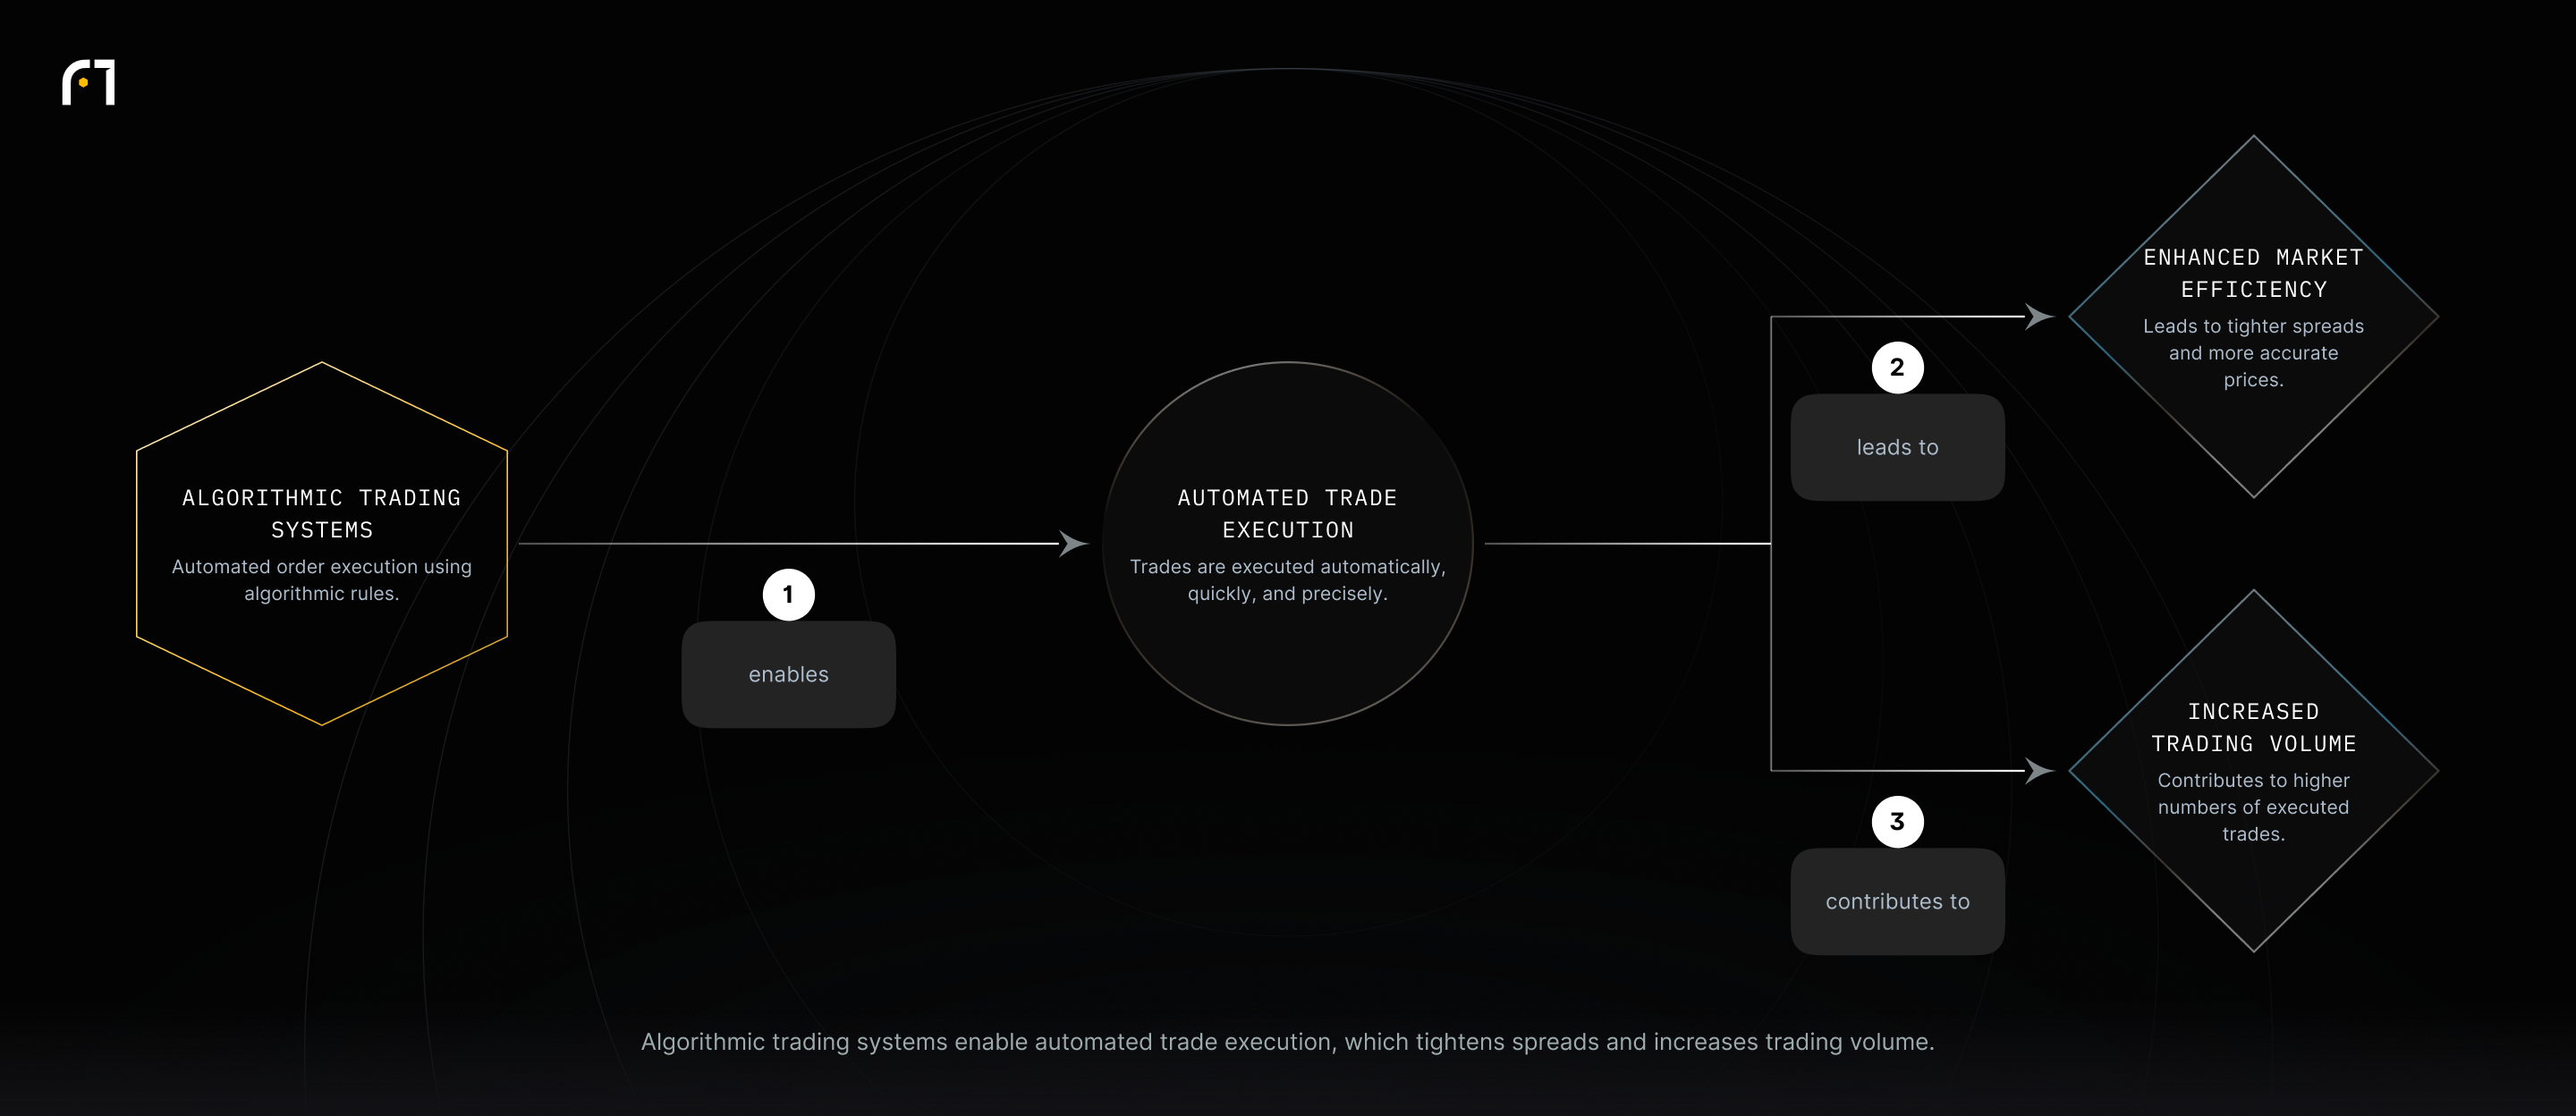
Task: Click the 'ENHANCED MARKET EFFICIENCY' heading
Action: 2253,273
